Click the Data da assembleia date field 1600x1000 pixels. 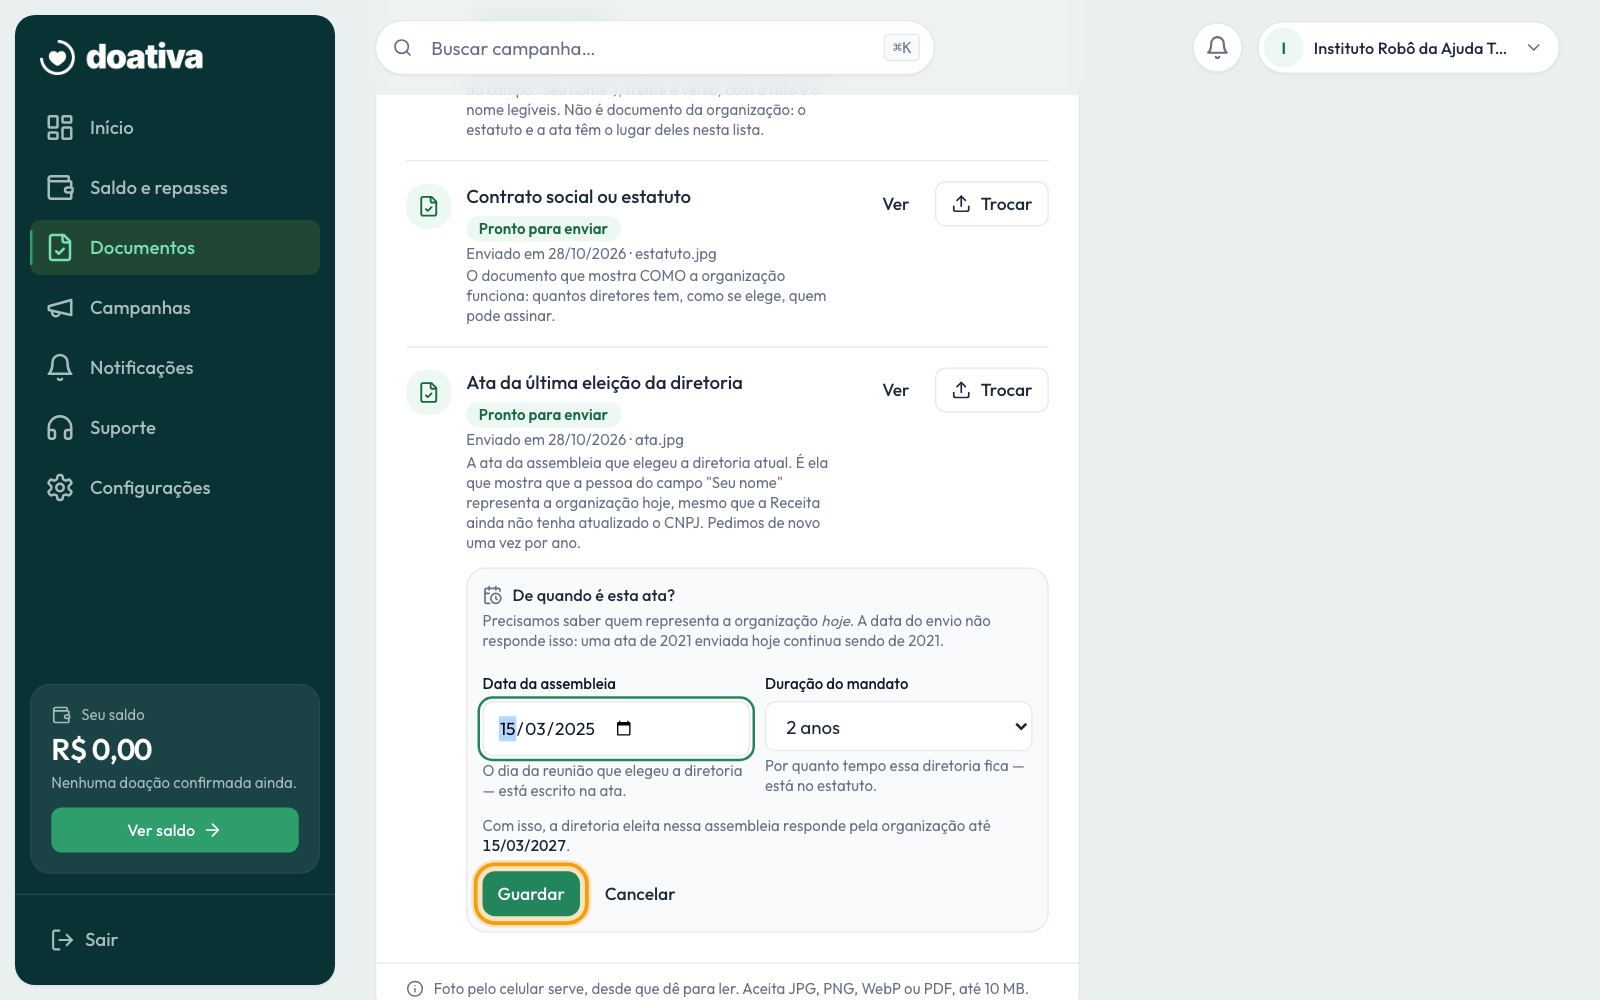[x=616, y=728]
